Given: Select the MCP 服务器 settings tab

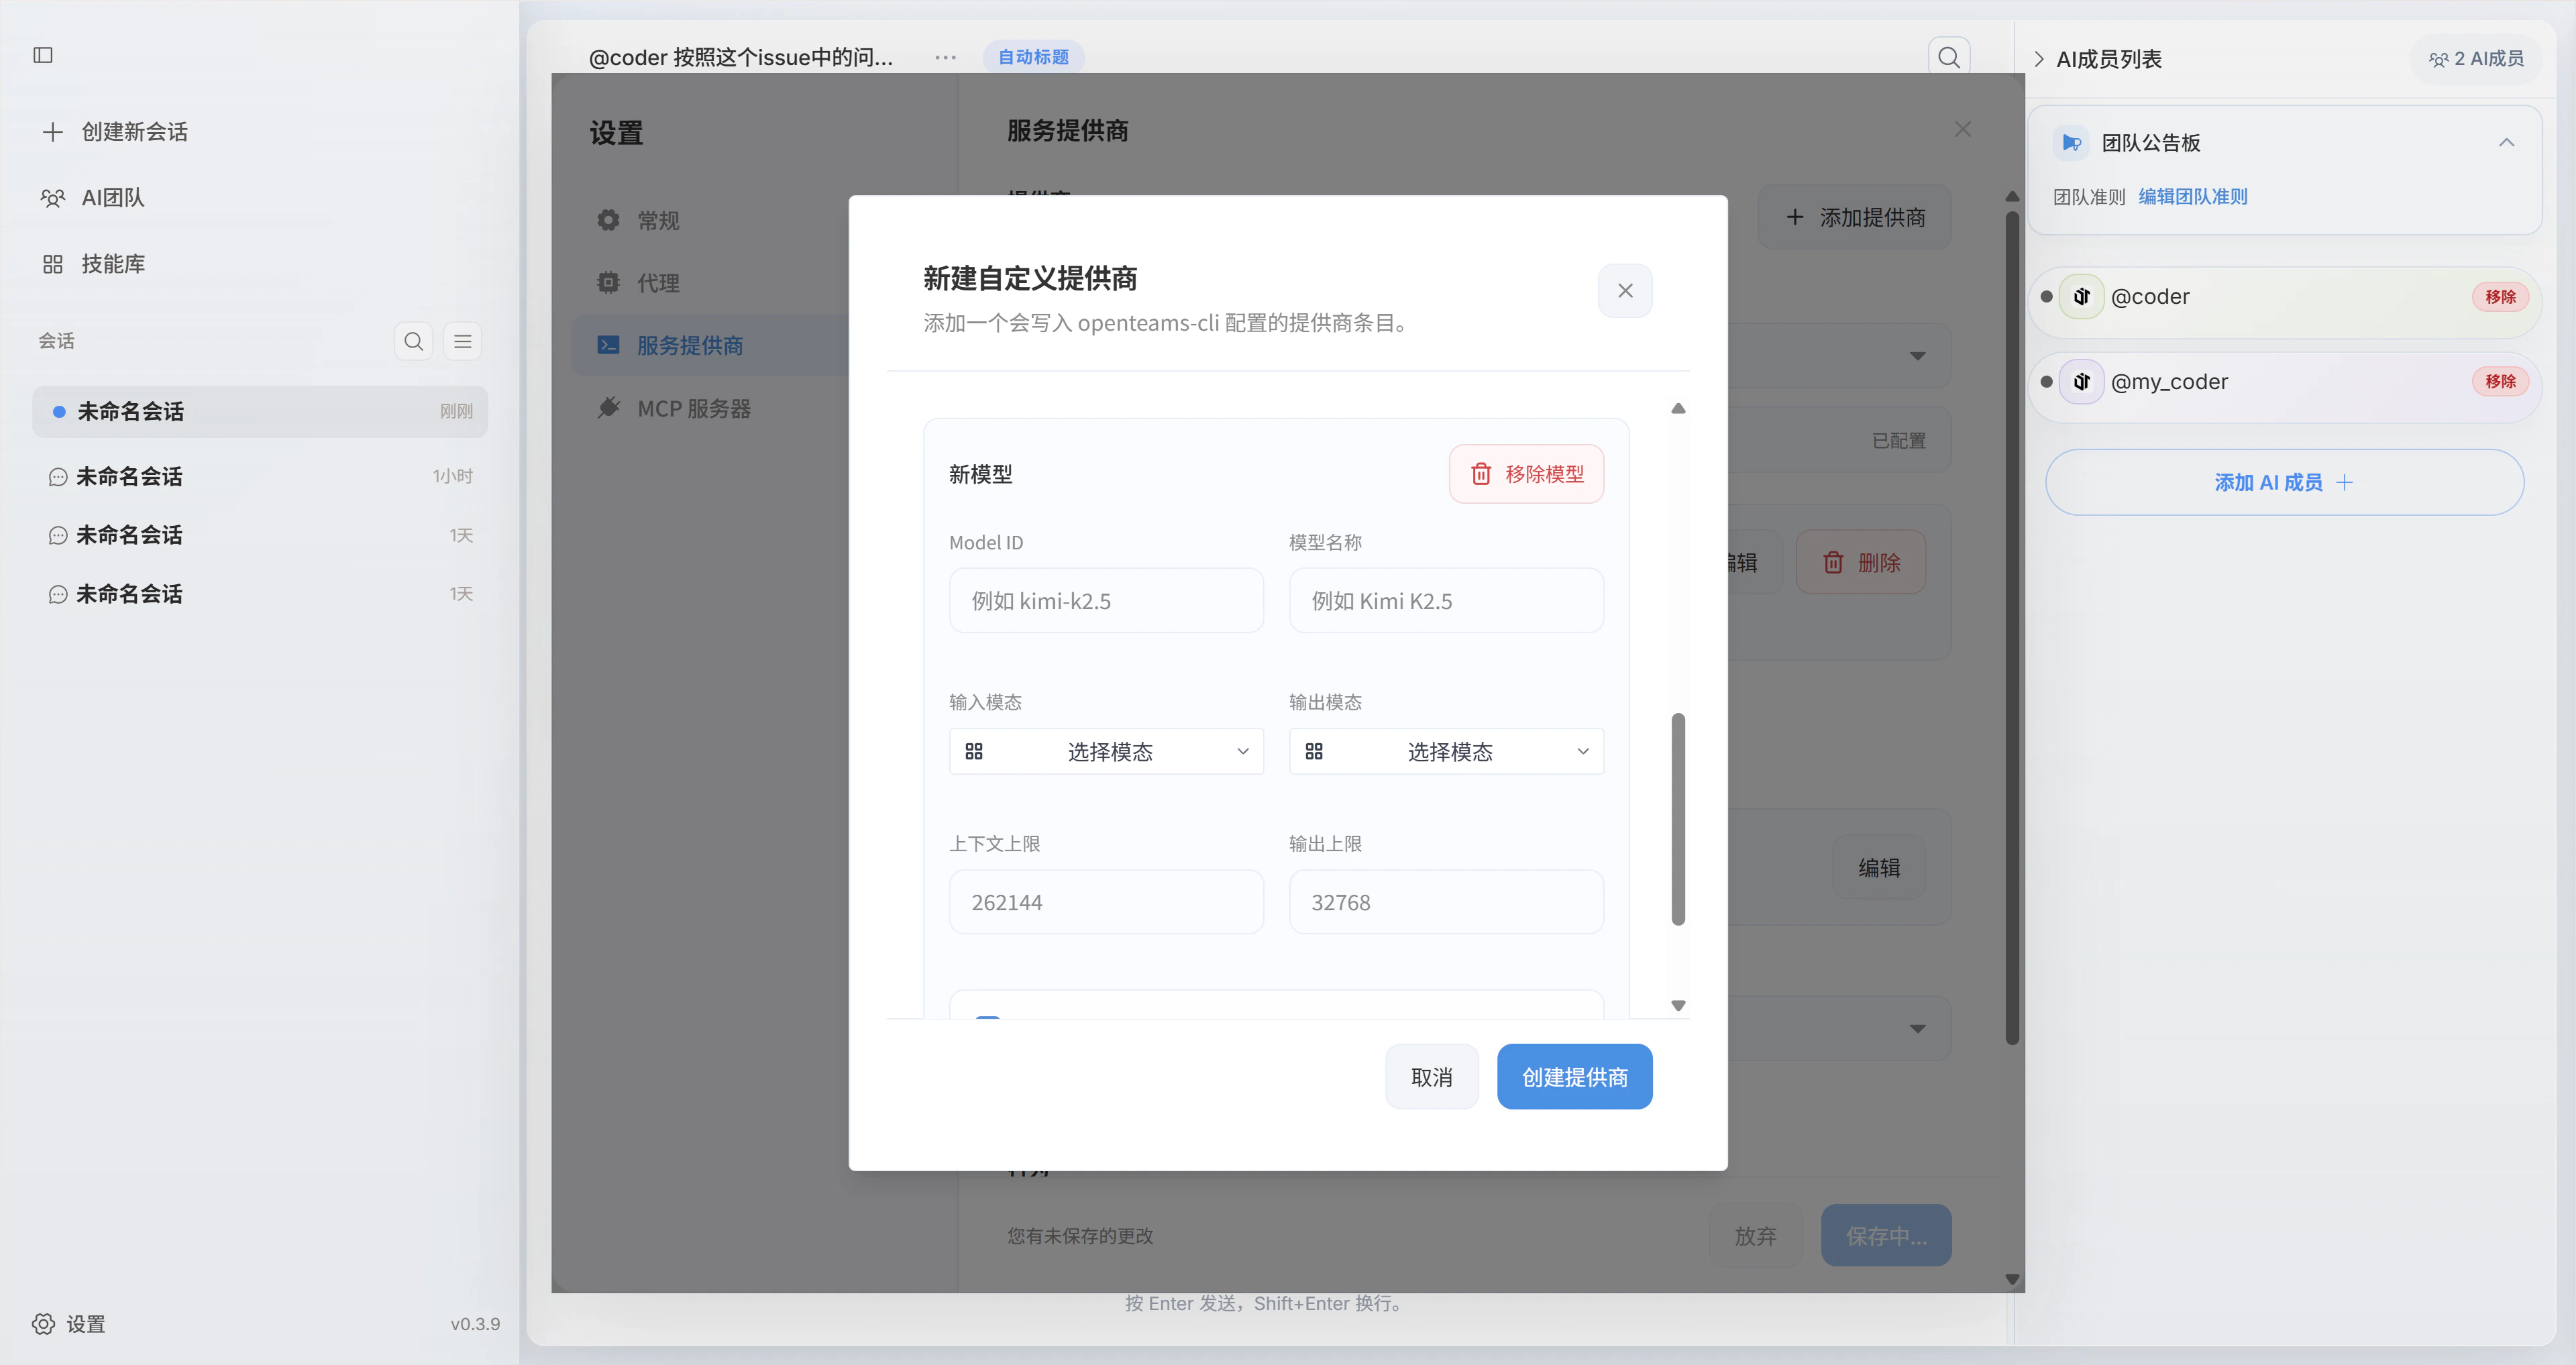Looking at the screenshot, I should coord(693,409).
